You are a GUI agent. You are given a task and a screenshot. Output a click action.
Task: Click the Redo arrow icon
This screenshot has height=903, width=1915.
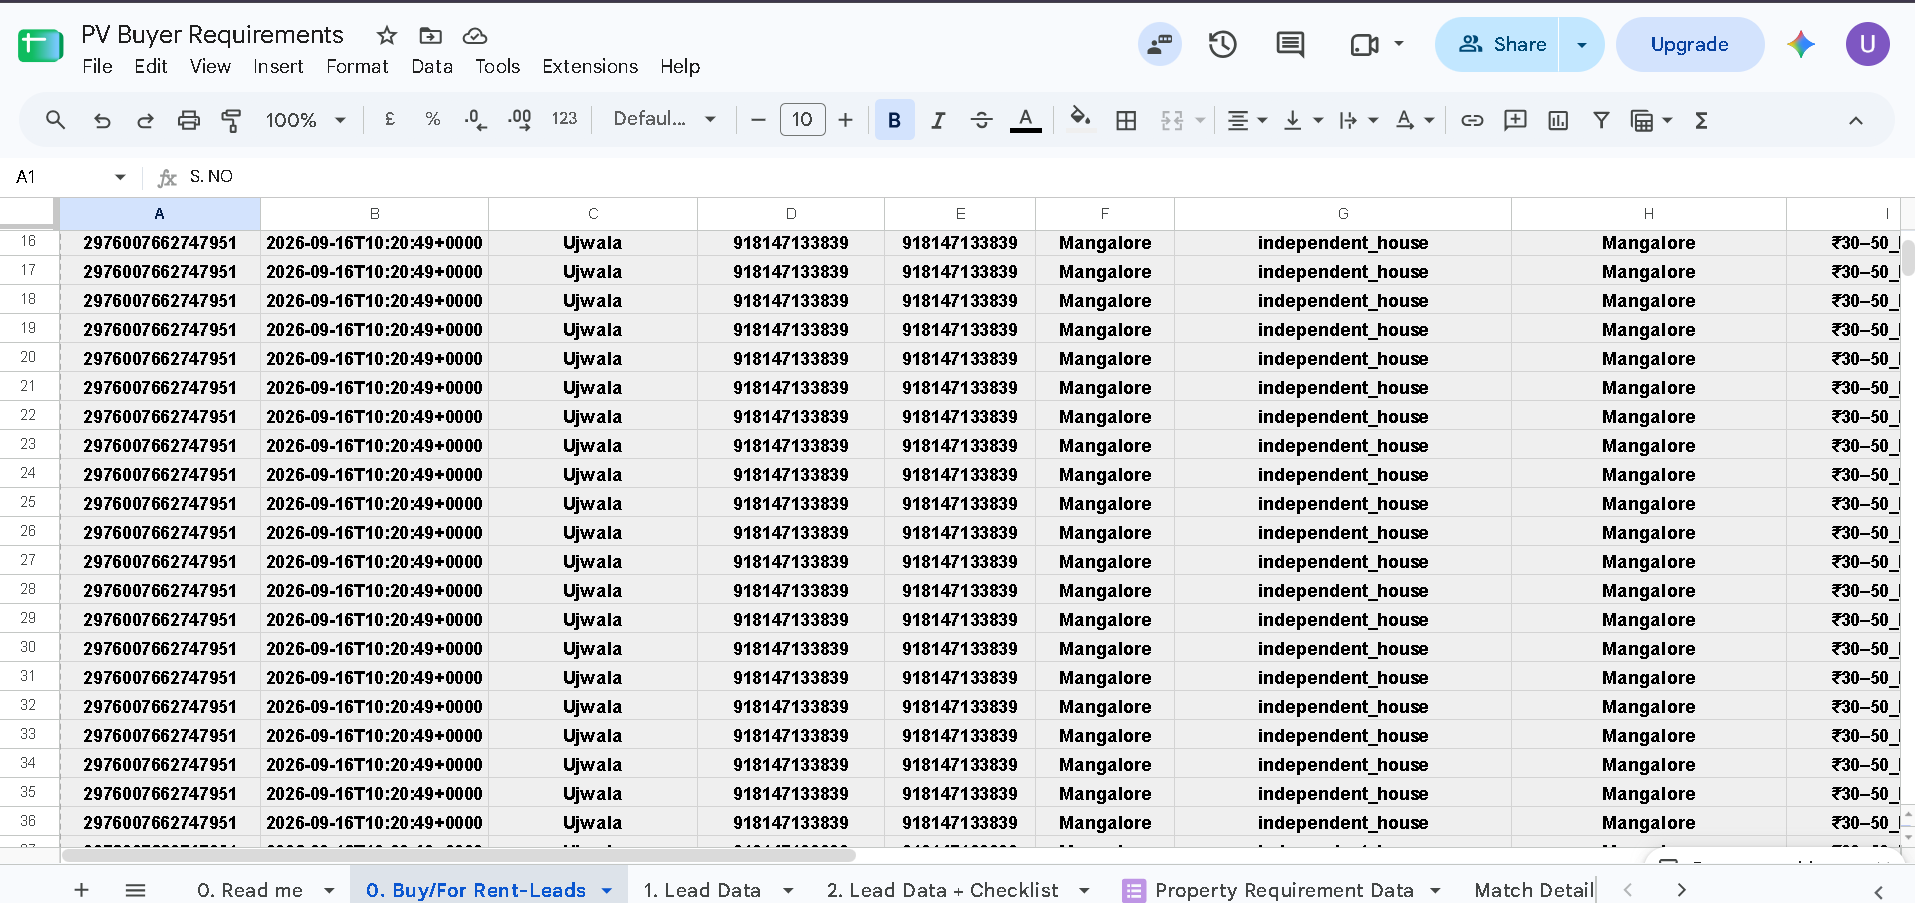pyautogui.click(x=145, y=120)
